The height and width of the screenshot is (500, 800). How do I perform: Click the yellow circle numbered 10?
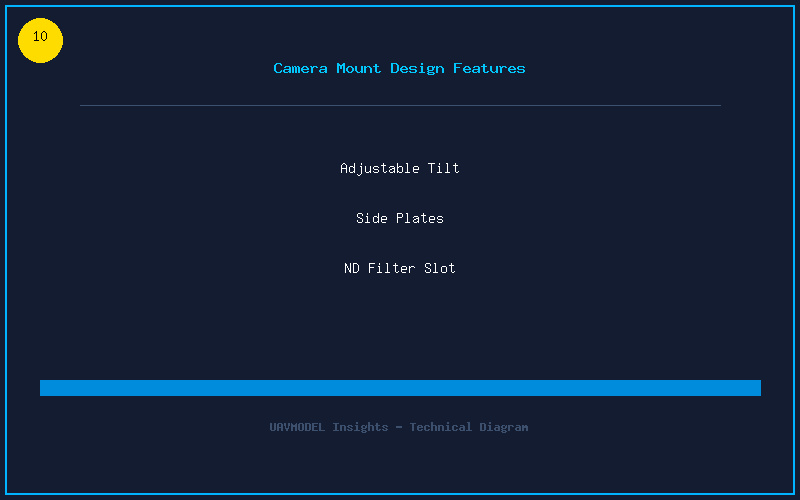40,40
